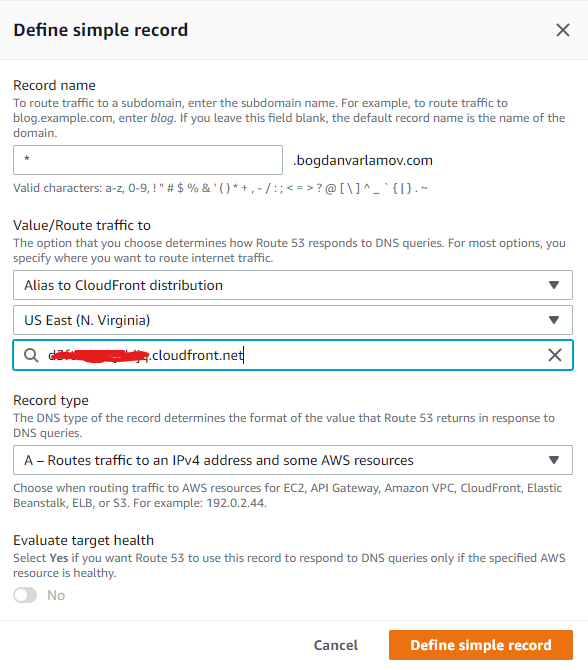Click the Cancel button
The image size is (588, 670).
click(x=336, y=645)
